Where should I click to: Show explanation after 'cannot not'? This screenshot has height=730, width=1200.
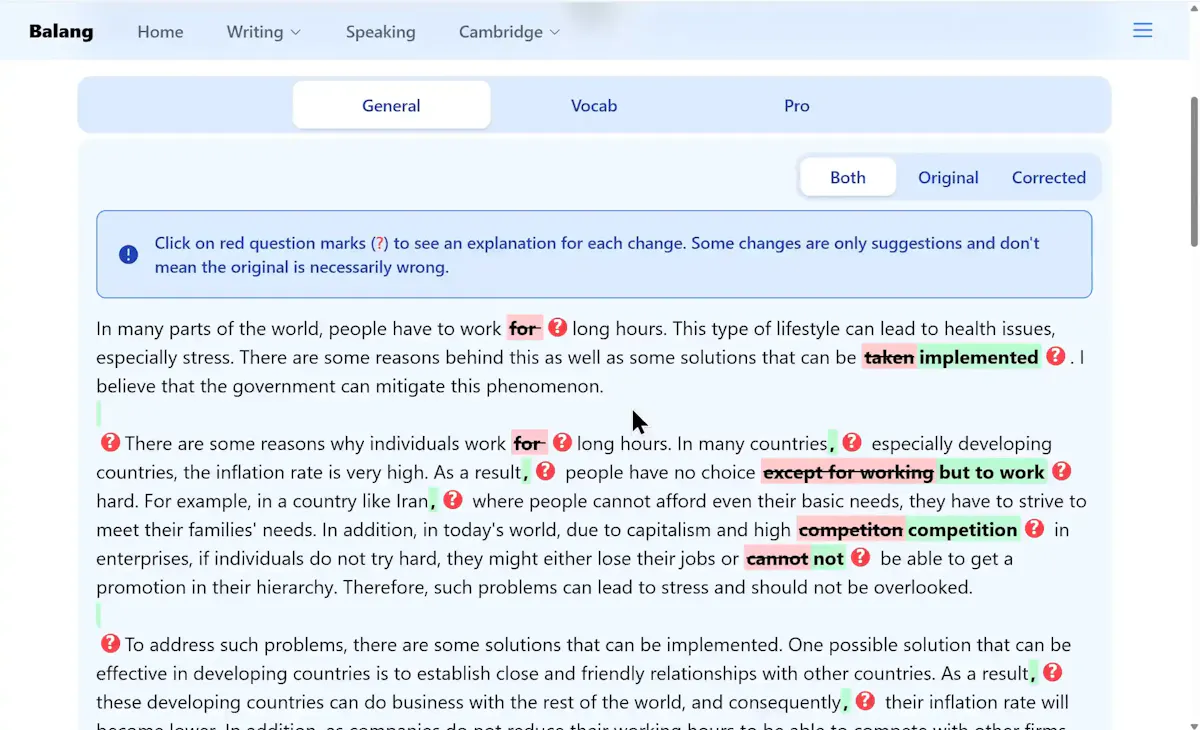pyautogui.click(x=860, y=558)
